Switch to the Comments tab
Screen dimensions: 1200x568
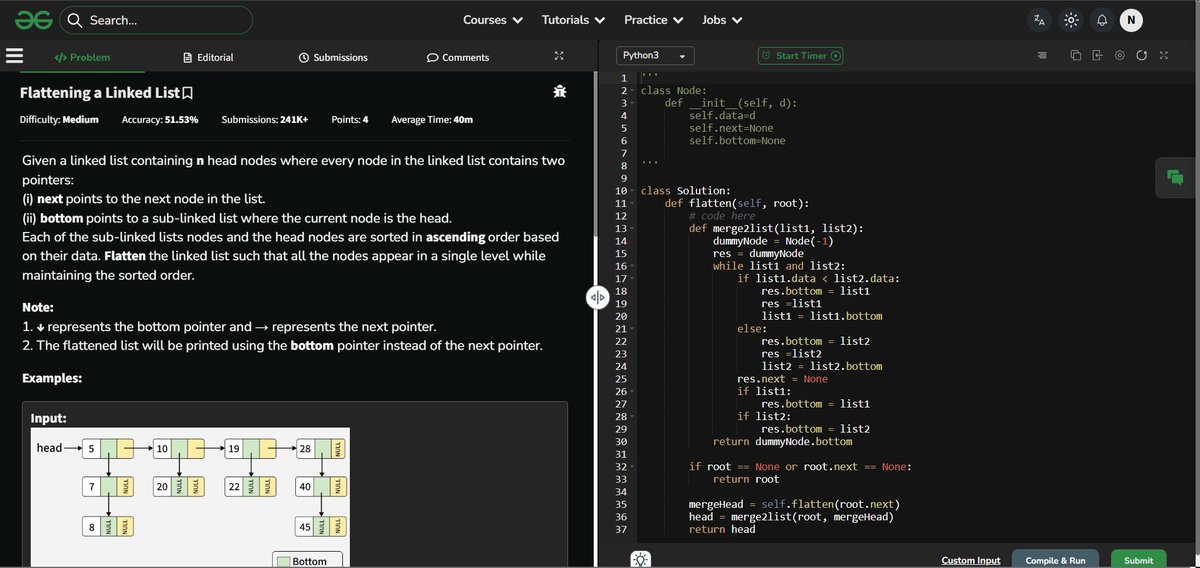click(x=458, y=57)
